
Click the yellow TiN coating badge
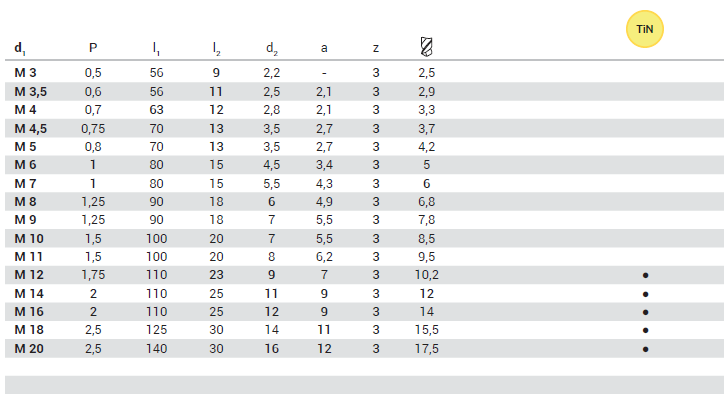[x=645, y=29]
